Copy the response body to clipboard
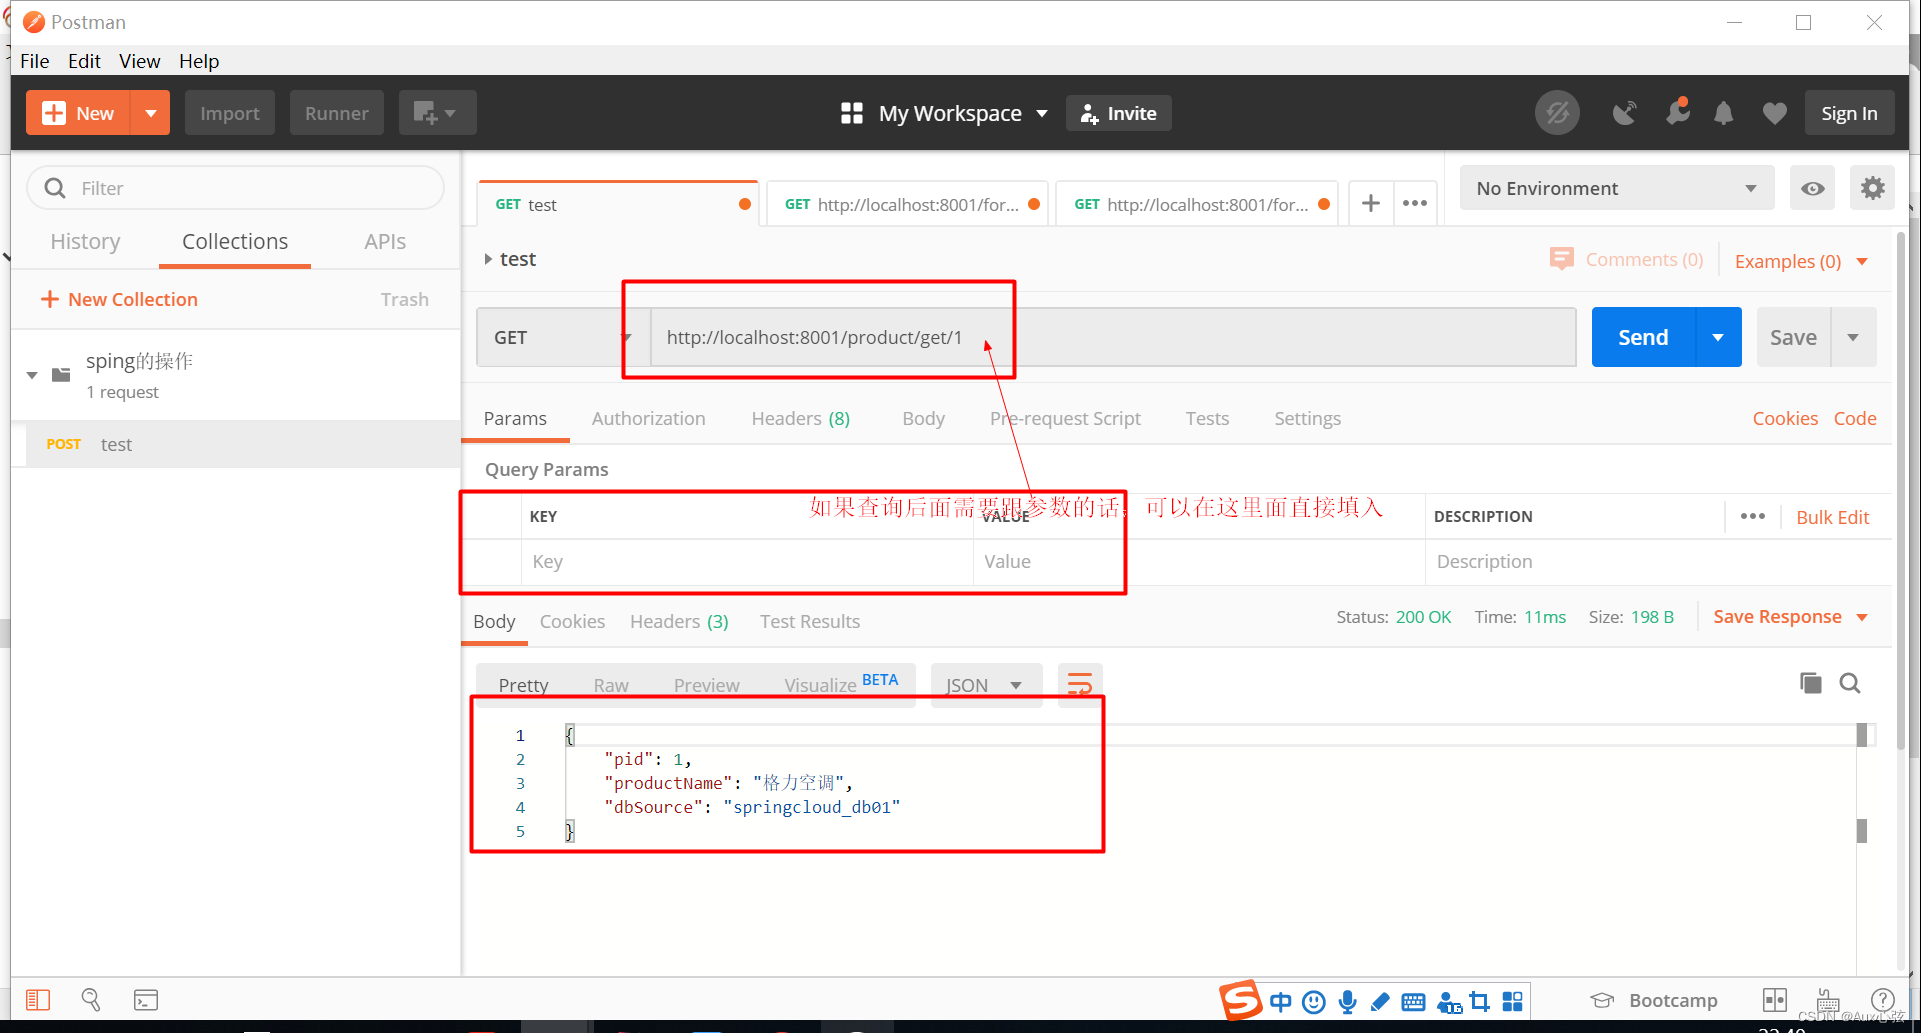Image resolution: width=1921 pixels, height=1033 pixels. click(1810, 683)
